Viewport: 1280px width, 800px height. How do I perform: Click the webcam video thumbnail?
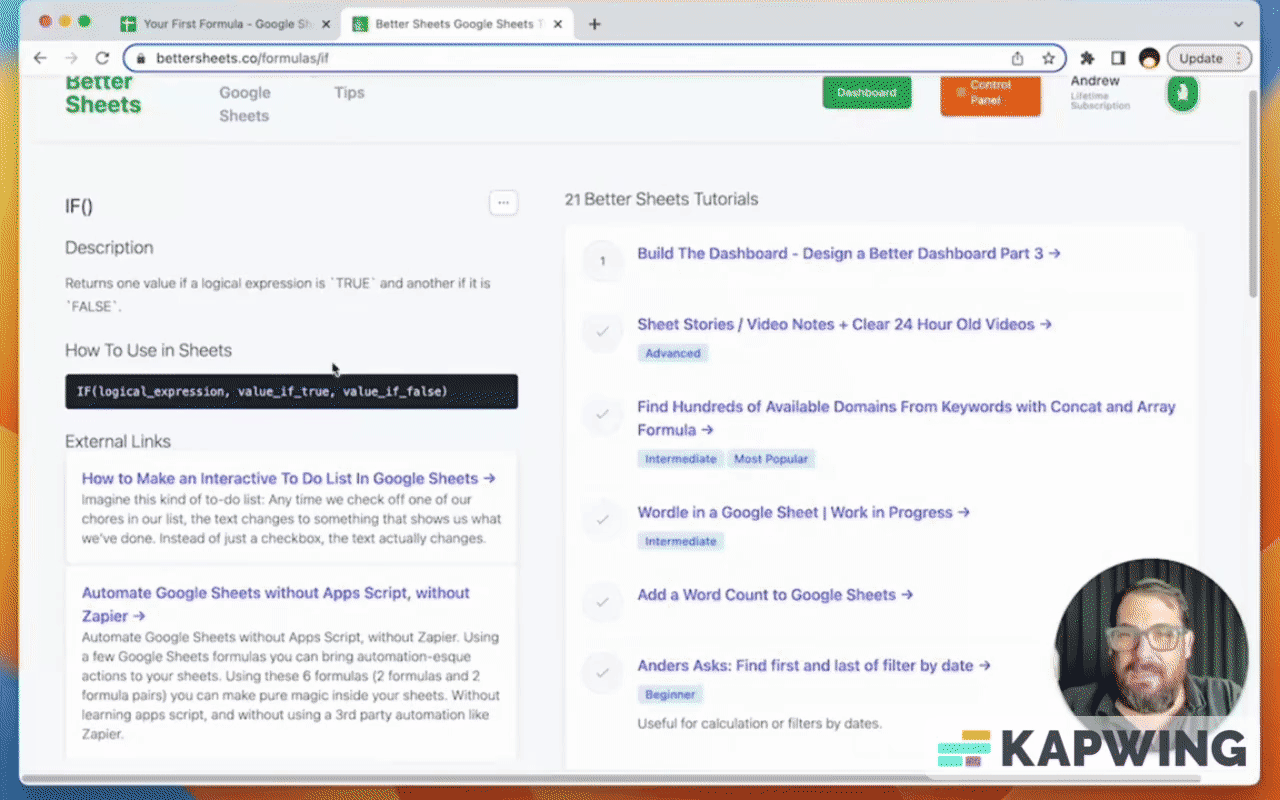coord(1151,655)
